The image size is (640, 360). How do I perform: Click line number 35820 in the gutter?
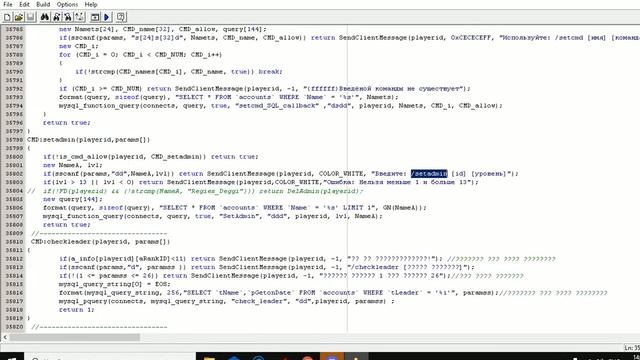[x=14, y=327]
